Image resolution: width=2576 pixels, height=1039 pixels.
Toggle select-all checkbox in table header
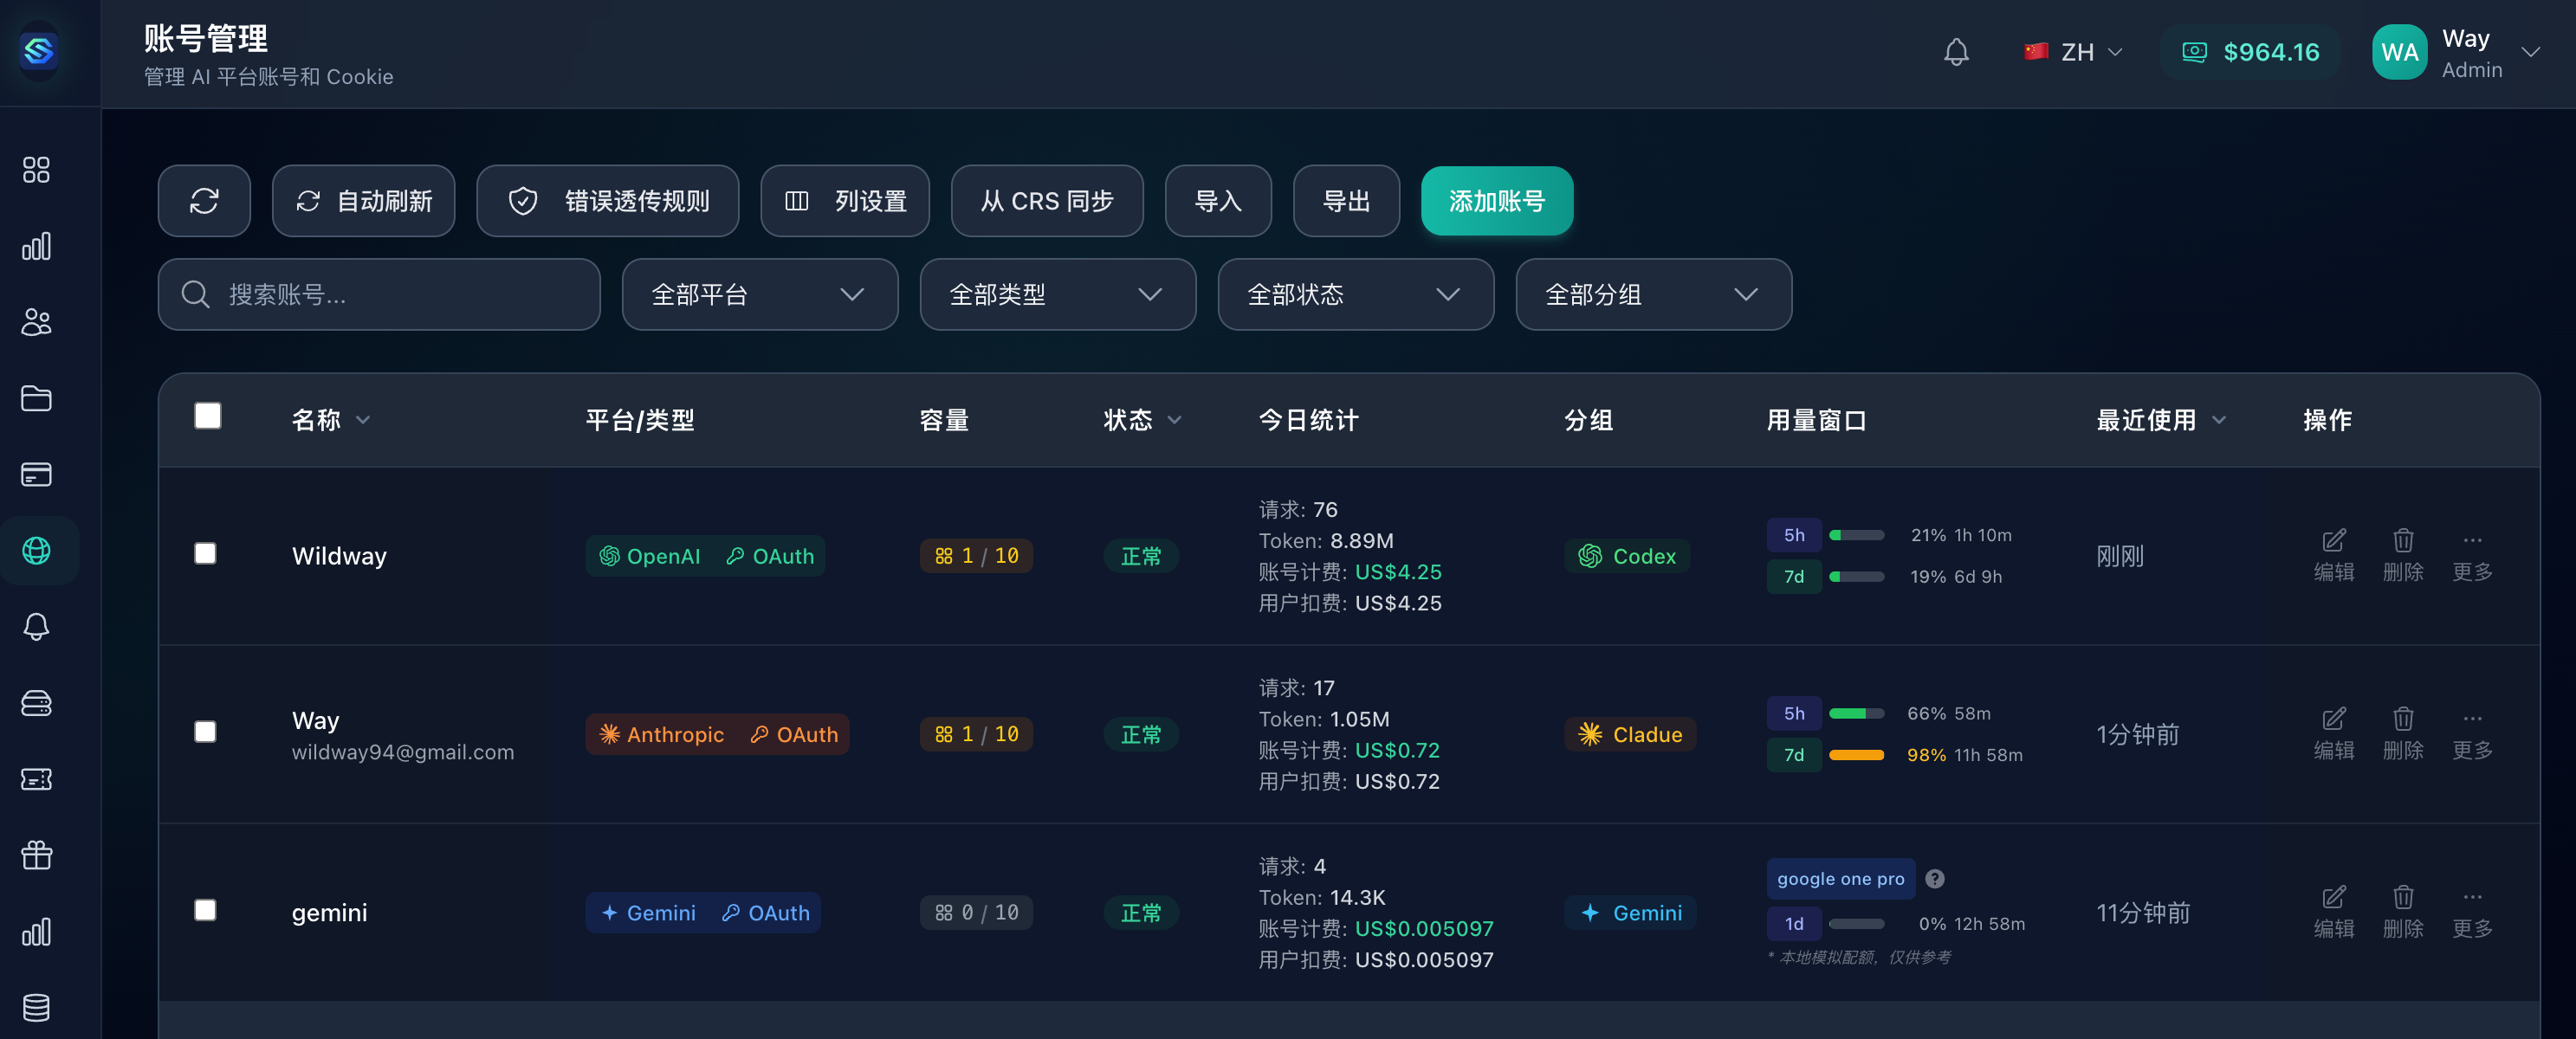pos(208,416)
